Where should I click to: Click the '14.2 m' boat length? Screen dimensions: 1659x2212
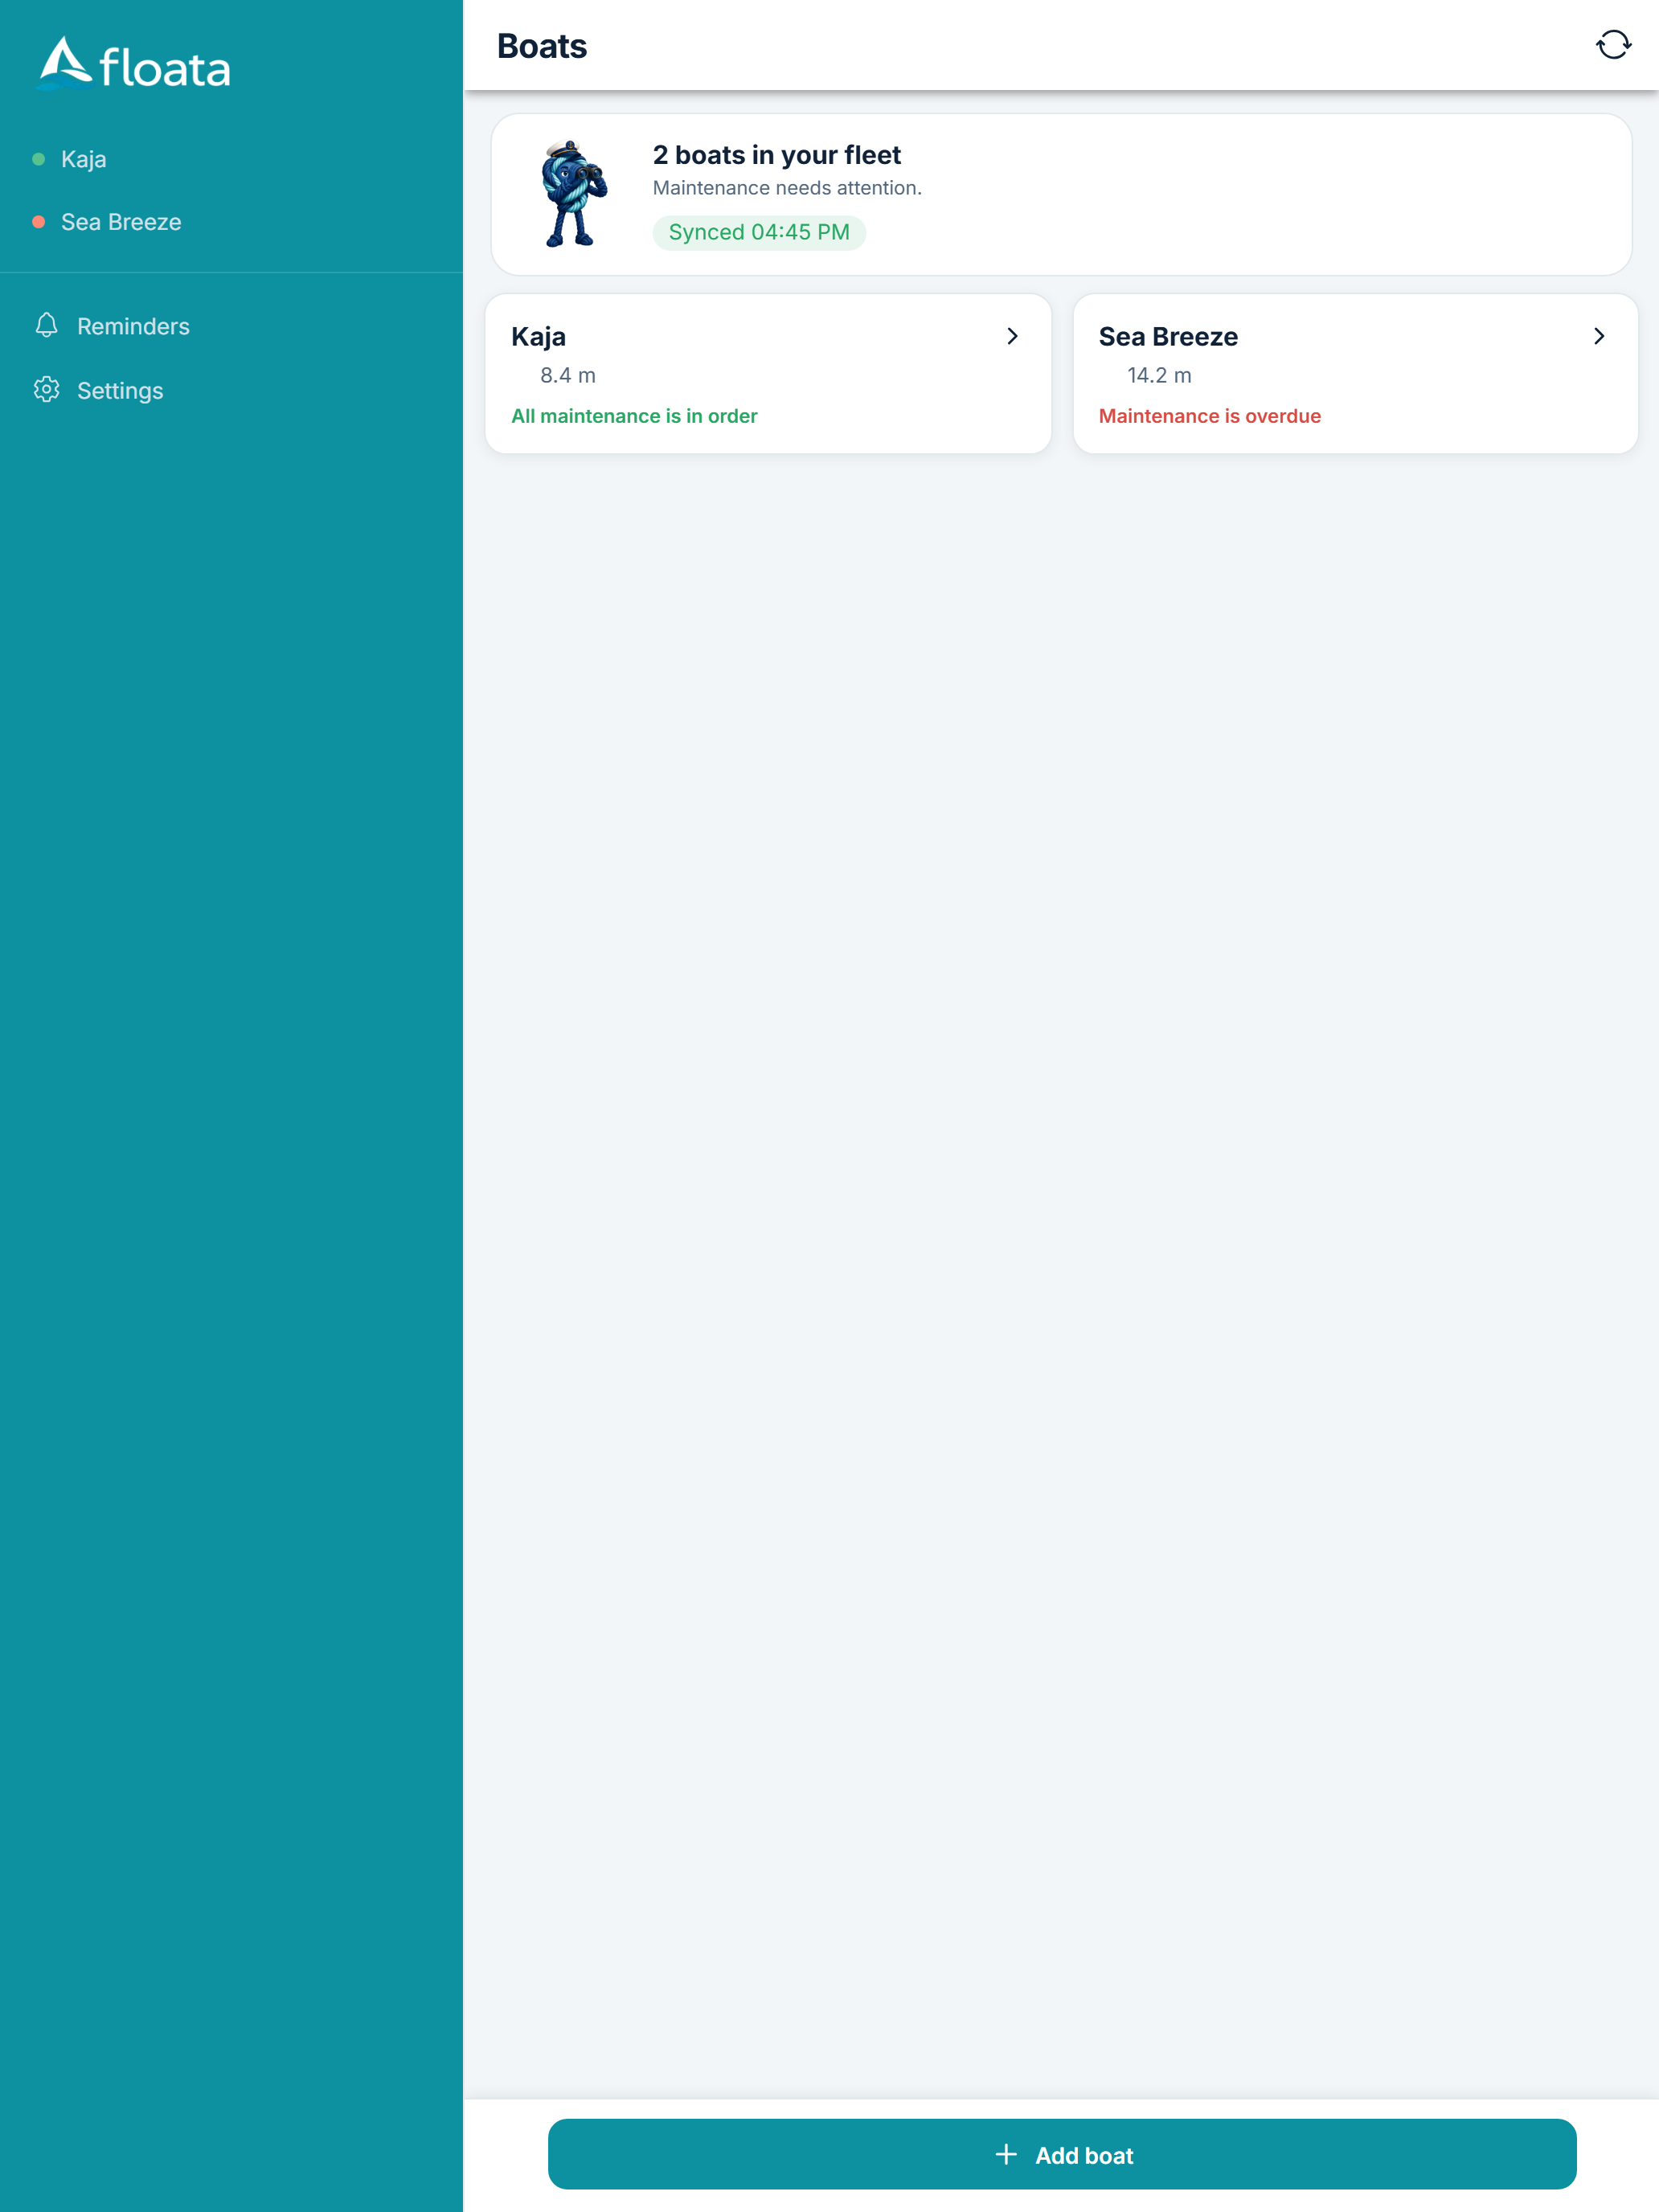pyautogui.click(x=1159, y=375)
